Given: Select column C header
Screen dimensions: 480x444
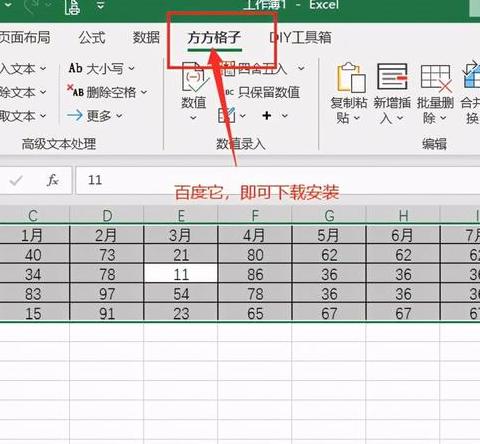Looking at the screenshot, I should pyautogui.click(x=33, y=215).
